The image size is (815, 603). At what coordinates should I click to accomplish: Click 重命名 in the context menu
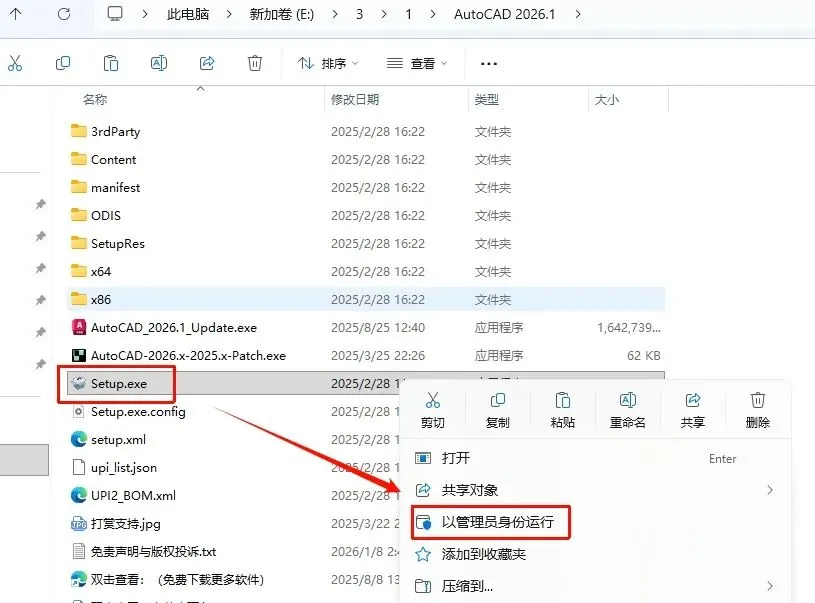pos(627,410)
